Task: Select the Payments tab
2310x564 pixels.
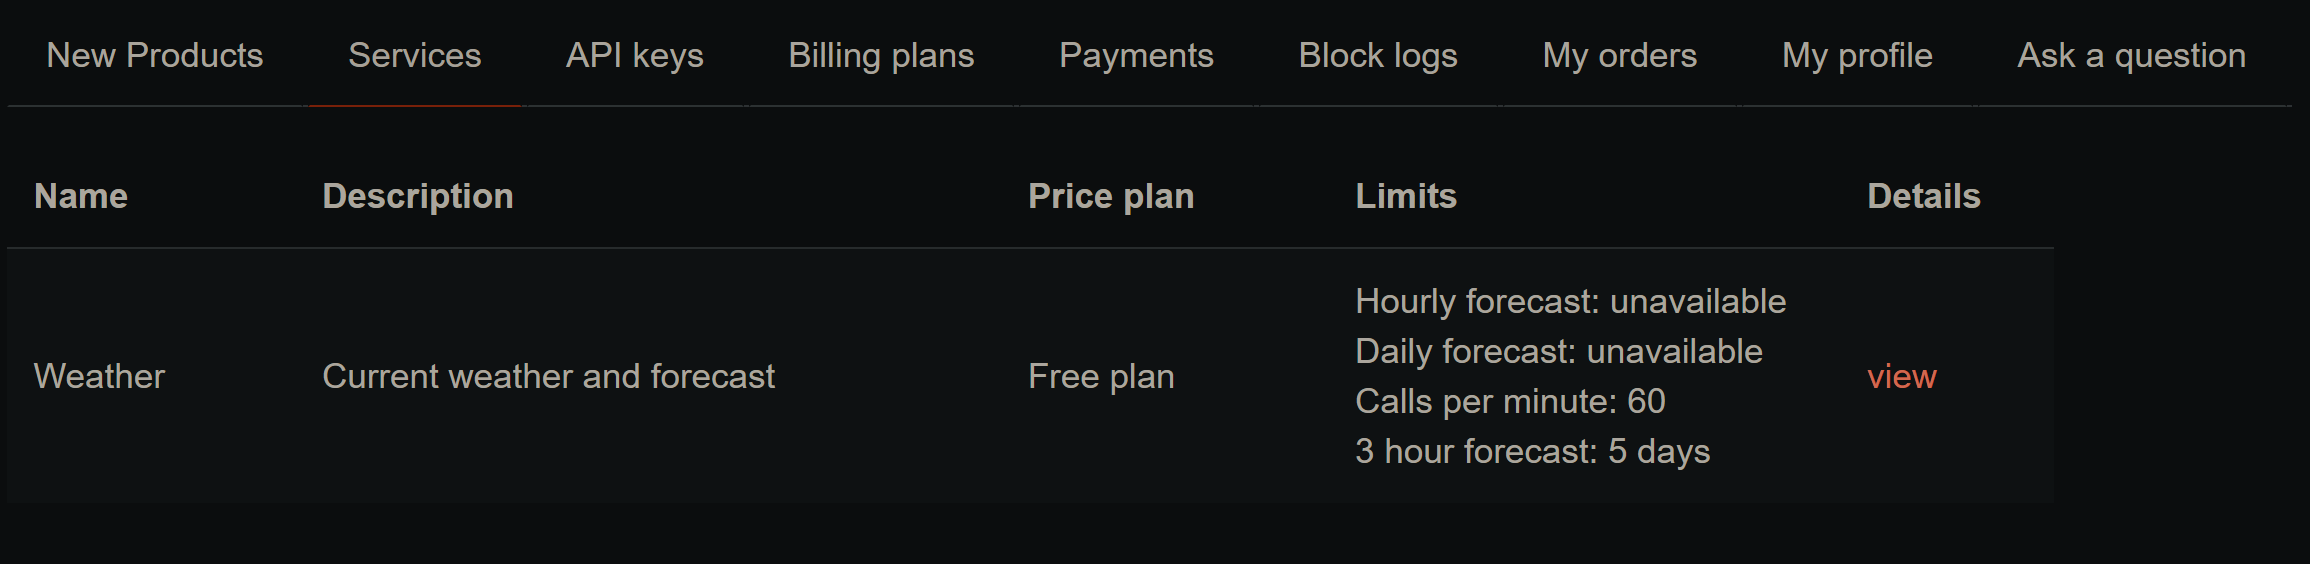Action: [x=1136, y=56]
